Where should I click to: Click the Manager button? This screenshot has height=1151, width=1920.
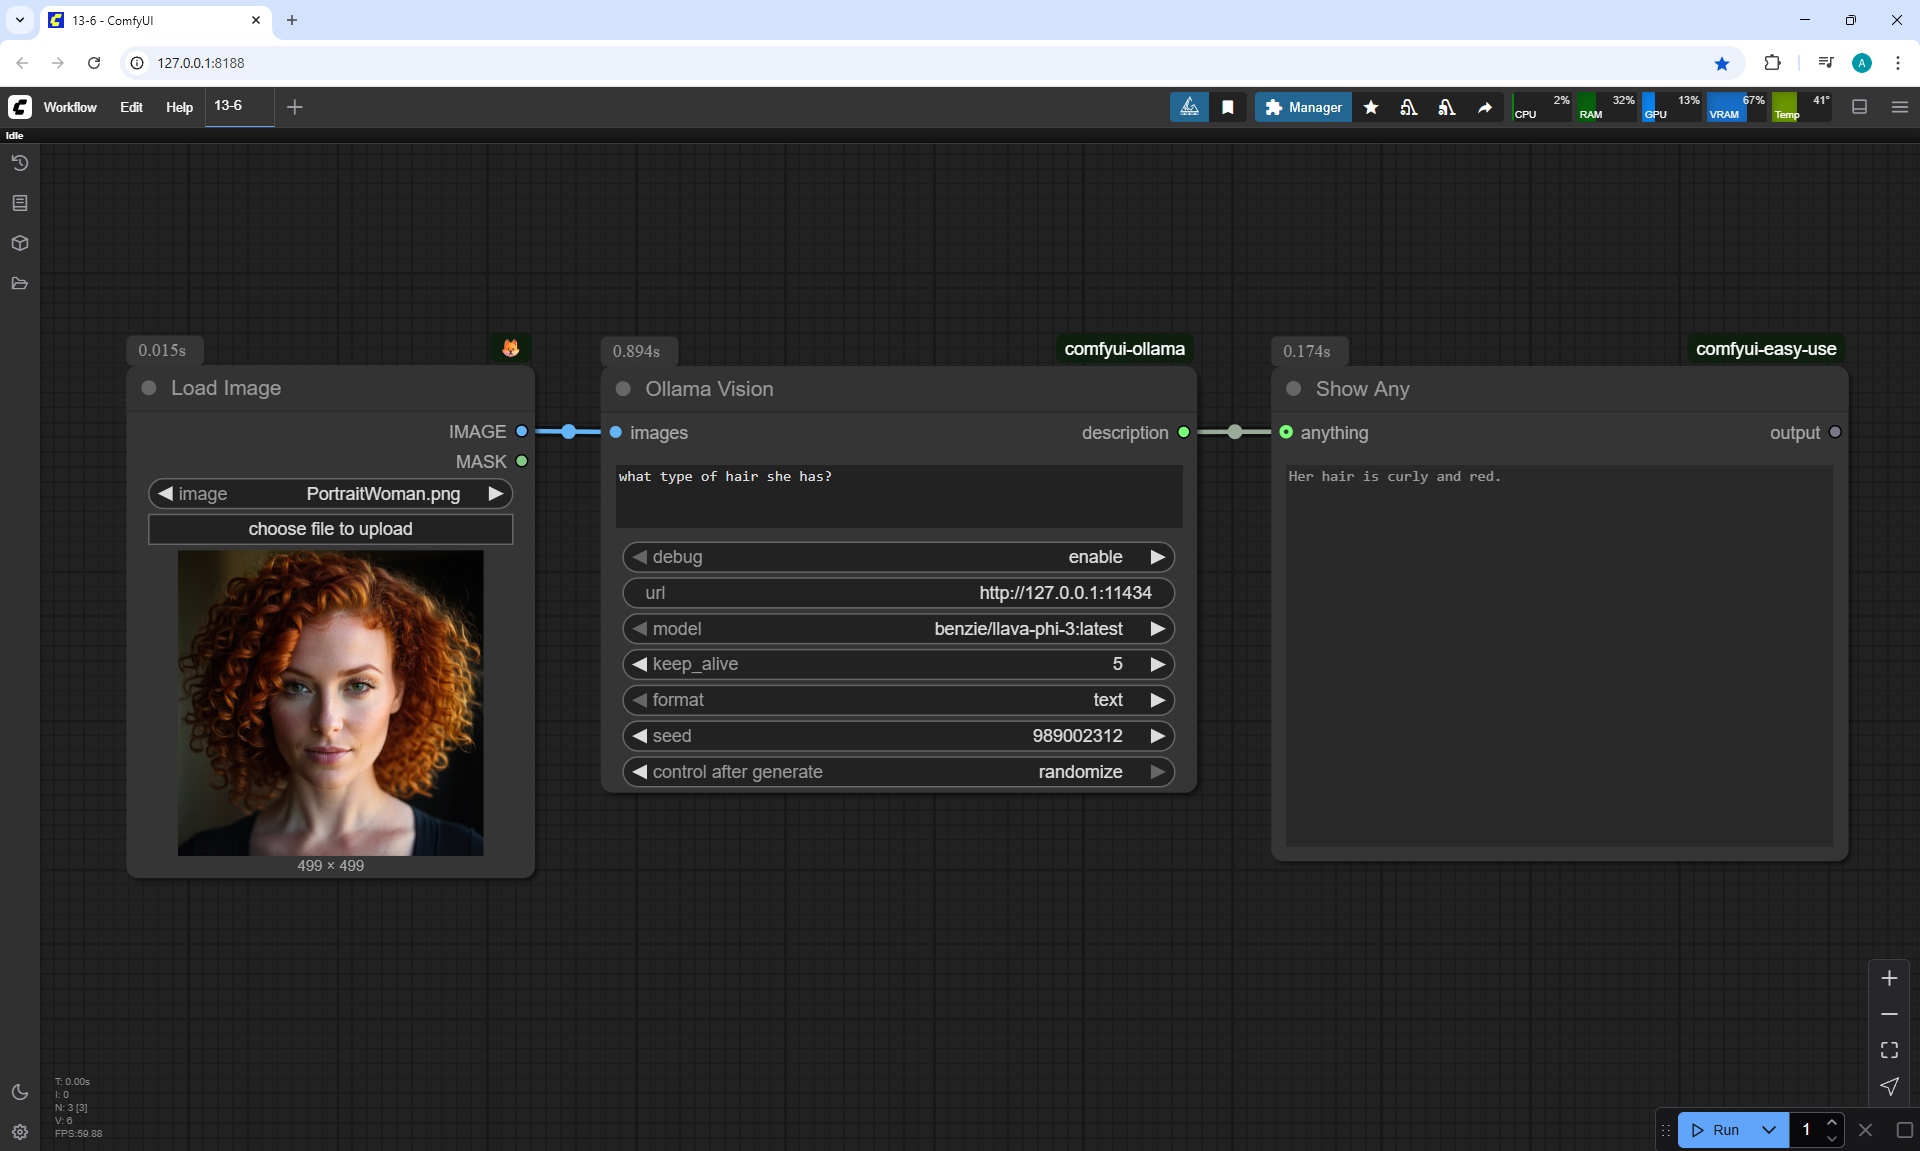[1303, 107]
